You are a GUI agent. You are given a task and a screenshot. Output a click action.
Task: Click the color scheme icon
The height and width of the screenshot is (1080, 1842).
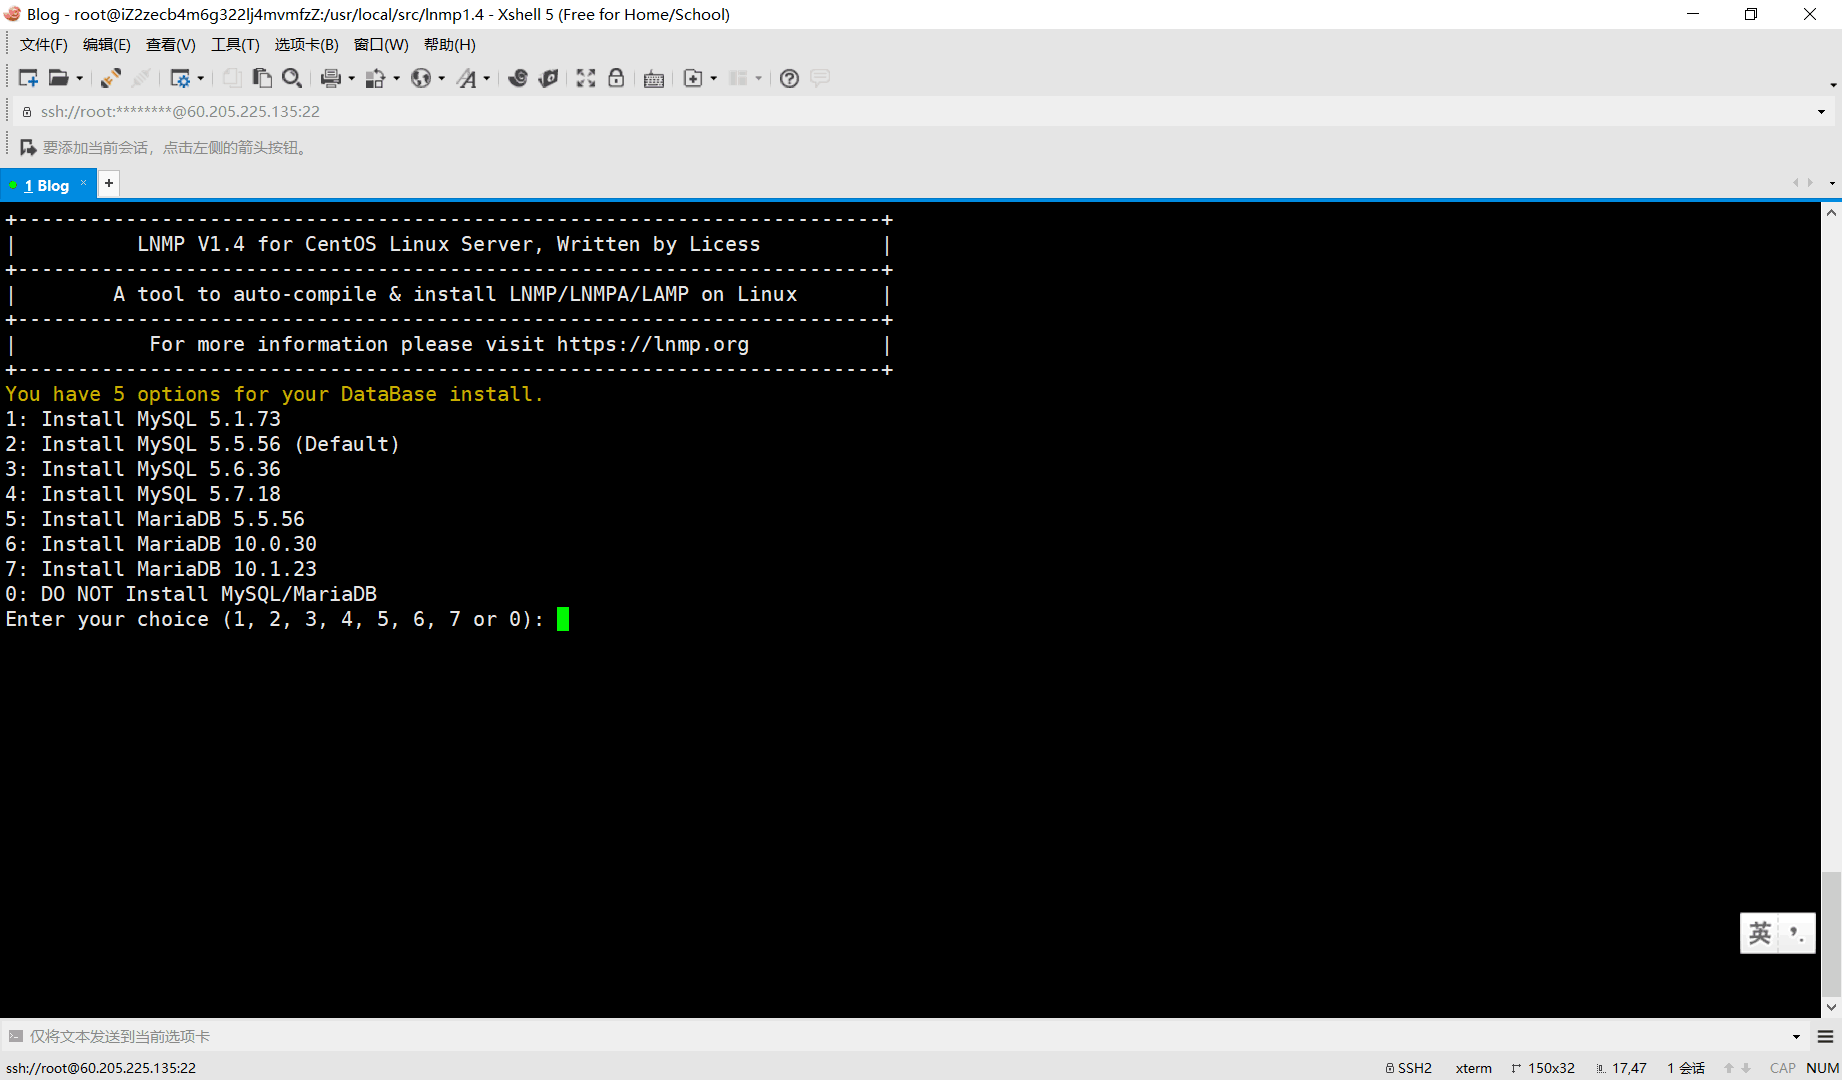pyautogui.click(x=376, y=78)
